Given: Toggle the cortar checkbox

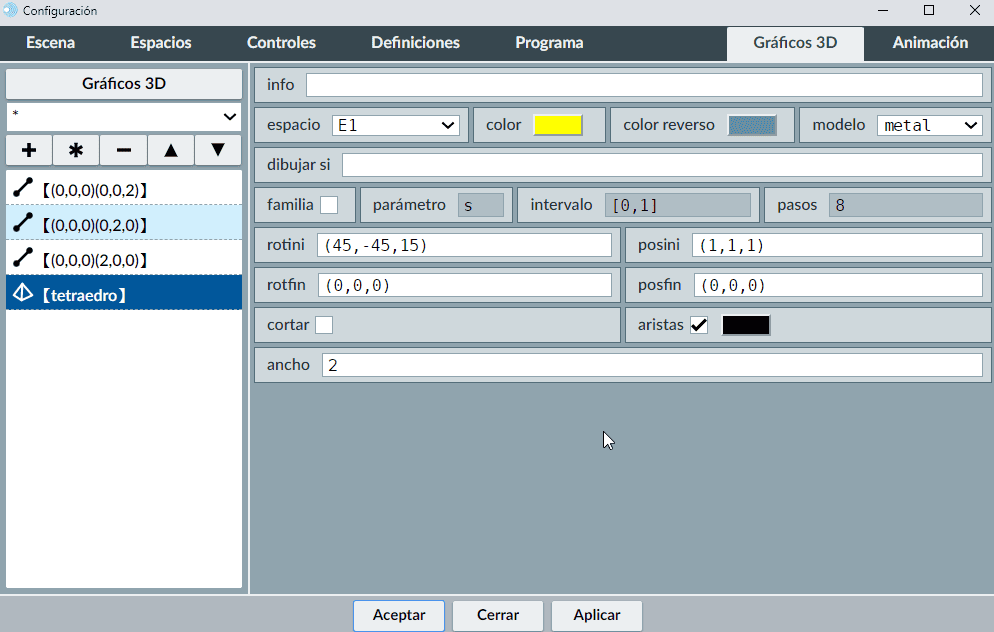Looking at the screenshot, I should (x=324, y=325).
